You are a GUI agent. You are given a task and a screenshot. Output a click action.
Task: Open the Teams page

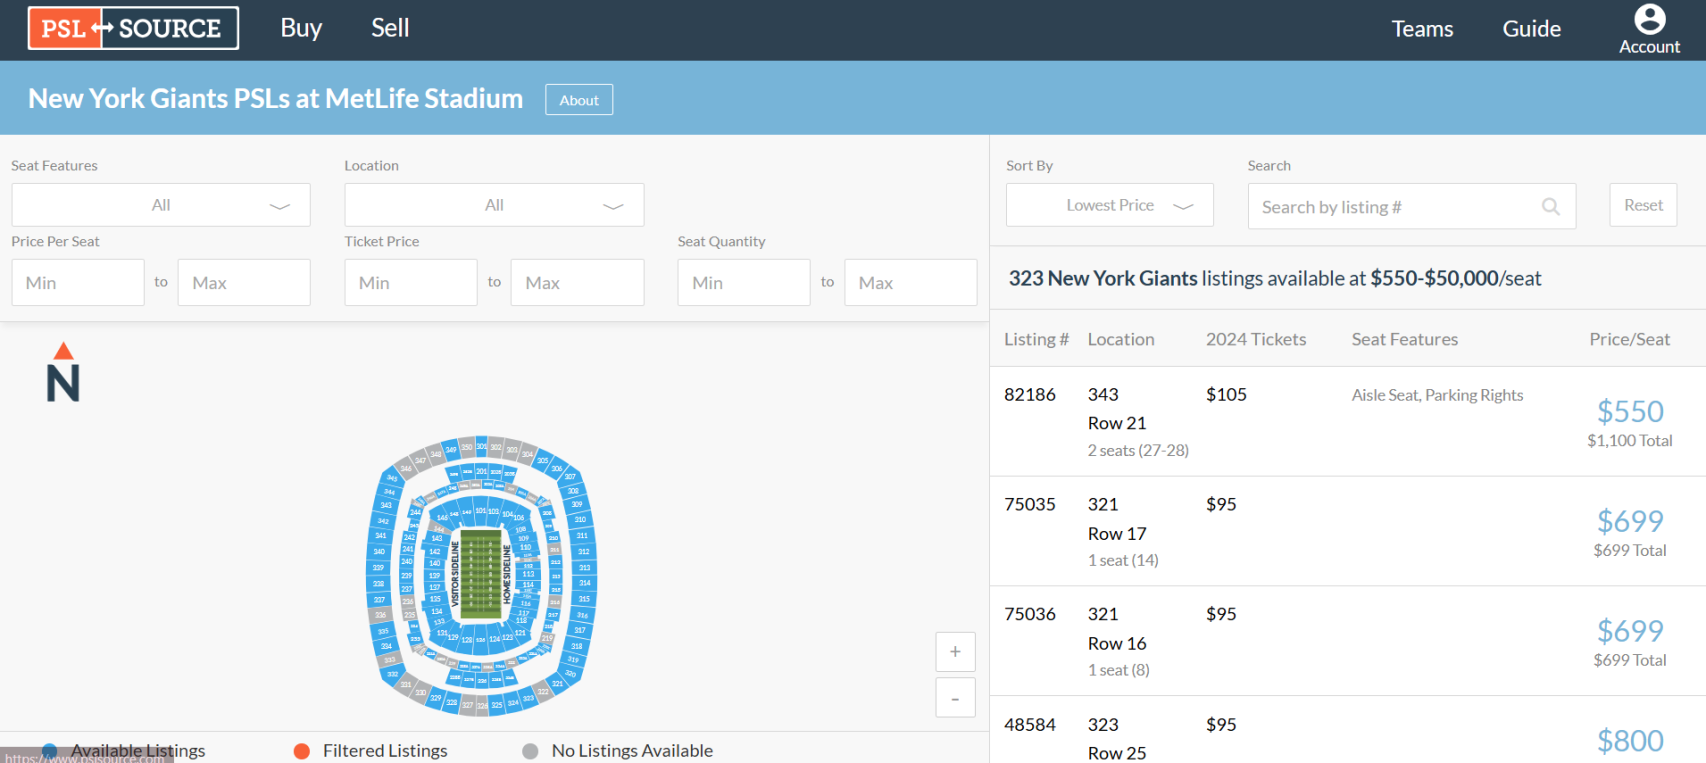1422,29
